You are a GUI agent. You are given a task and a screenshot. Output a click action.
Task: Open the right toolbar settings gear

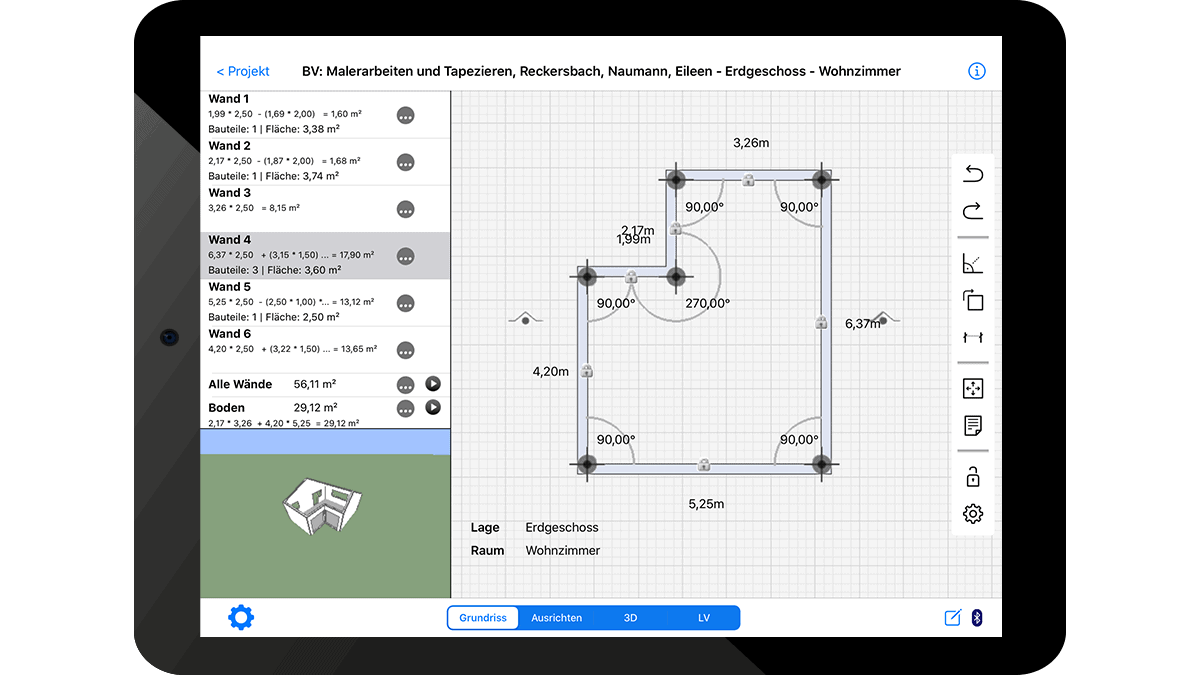973,514
